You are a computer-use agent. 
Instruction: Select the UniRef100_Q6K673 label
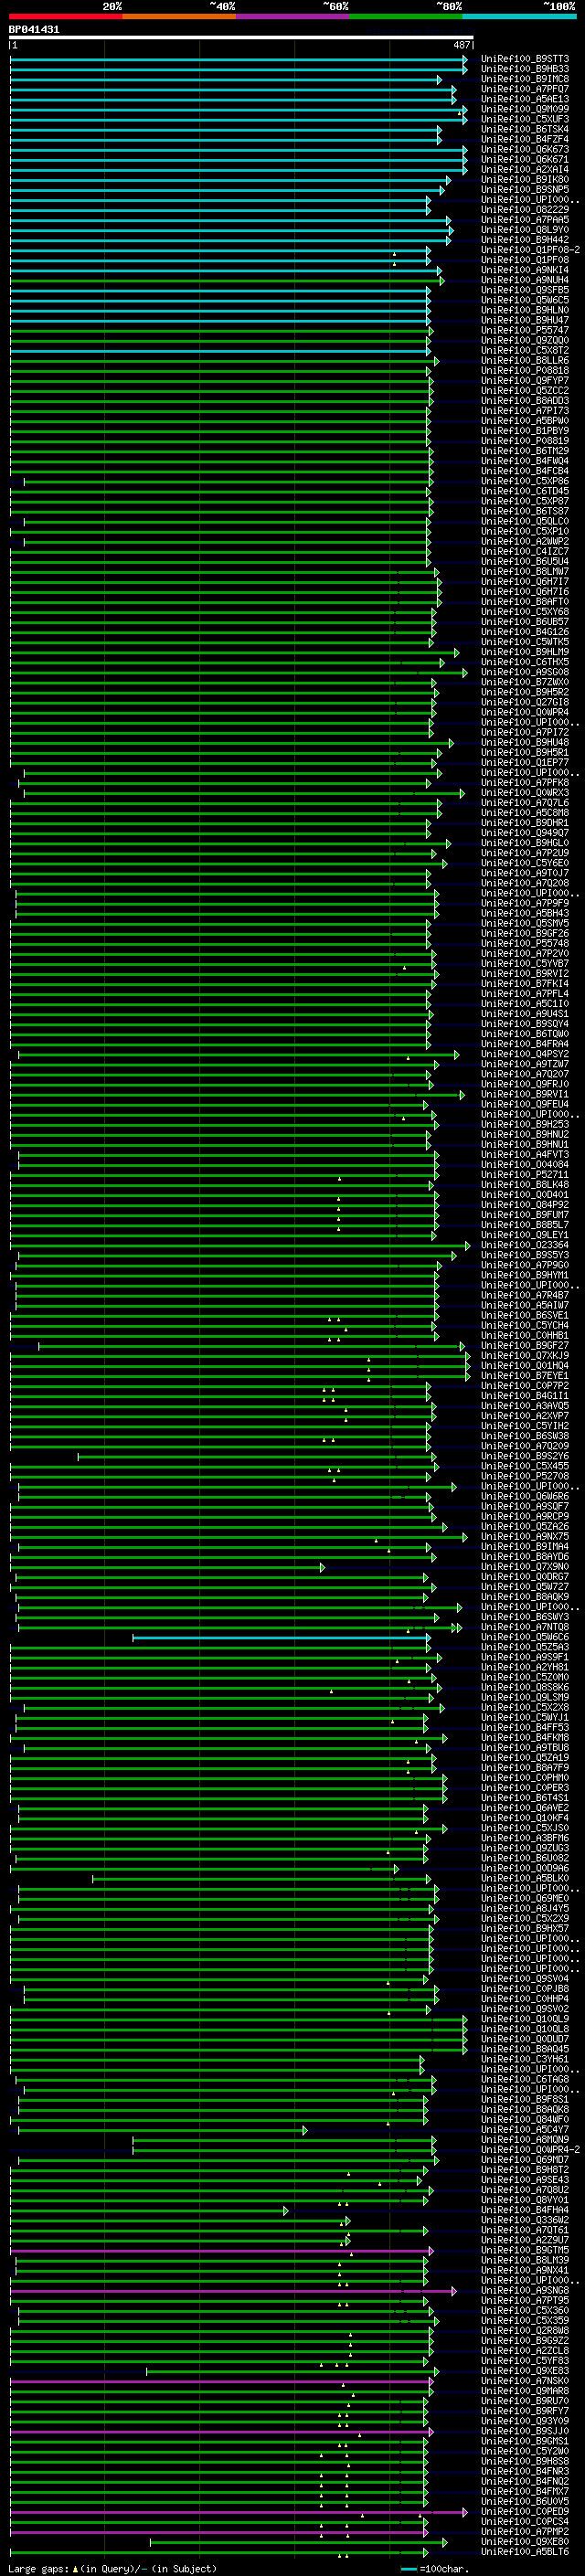[525, 150]
